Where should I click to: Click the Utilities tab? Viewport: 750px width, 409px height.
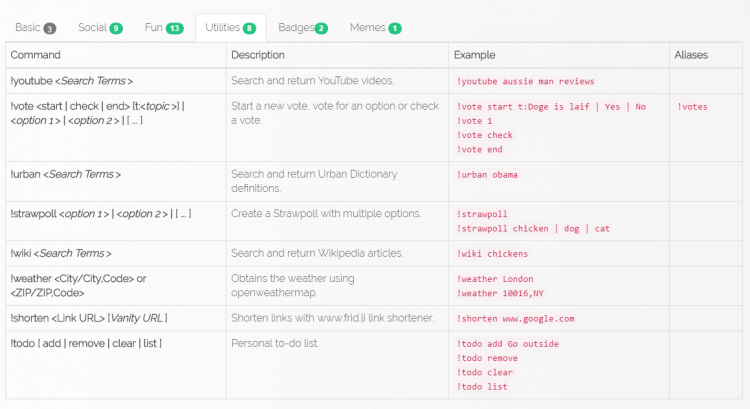(x=231, y=28)
